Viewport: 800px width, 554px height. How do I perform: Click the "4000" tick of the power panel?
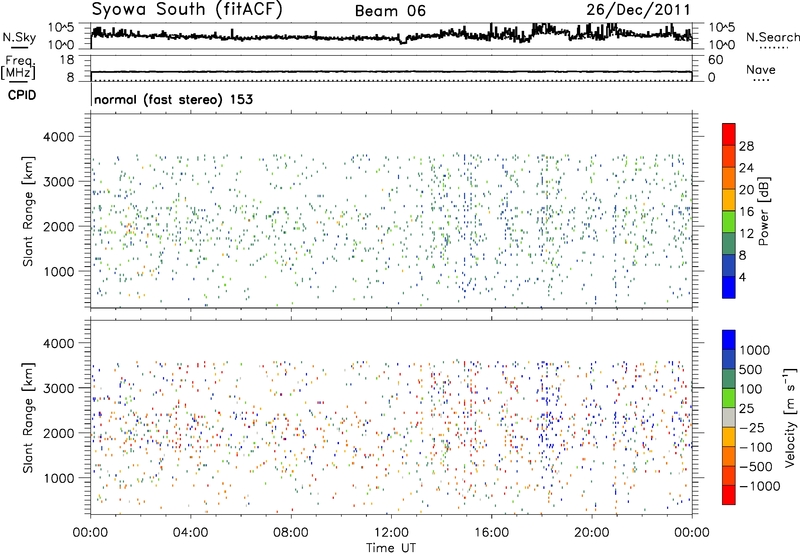(58, 137)
